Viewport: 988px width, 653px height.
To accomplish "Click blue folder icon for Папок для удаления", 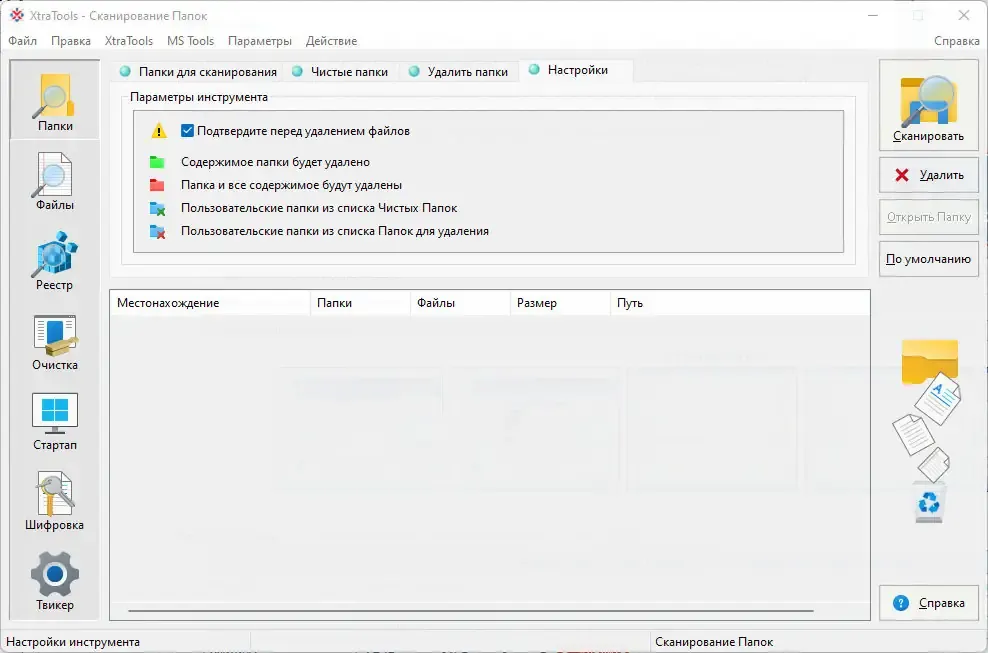I will click(x=158, y=231).
